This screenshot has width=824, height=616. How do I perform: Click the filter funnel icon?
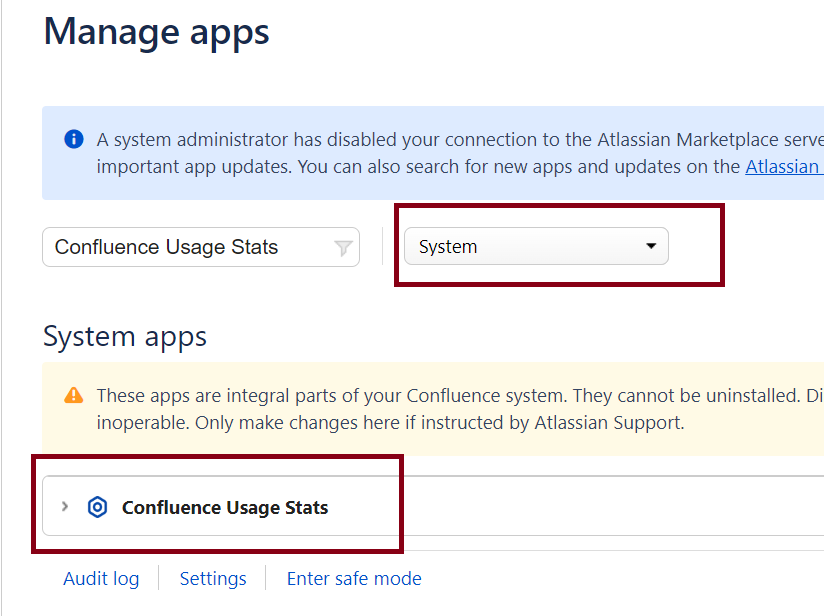[x=343, y=248]
